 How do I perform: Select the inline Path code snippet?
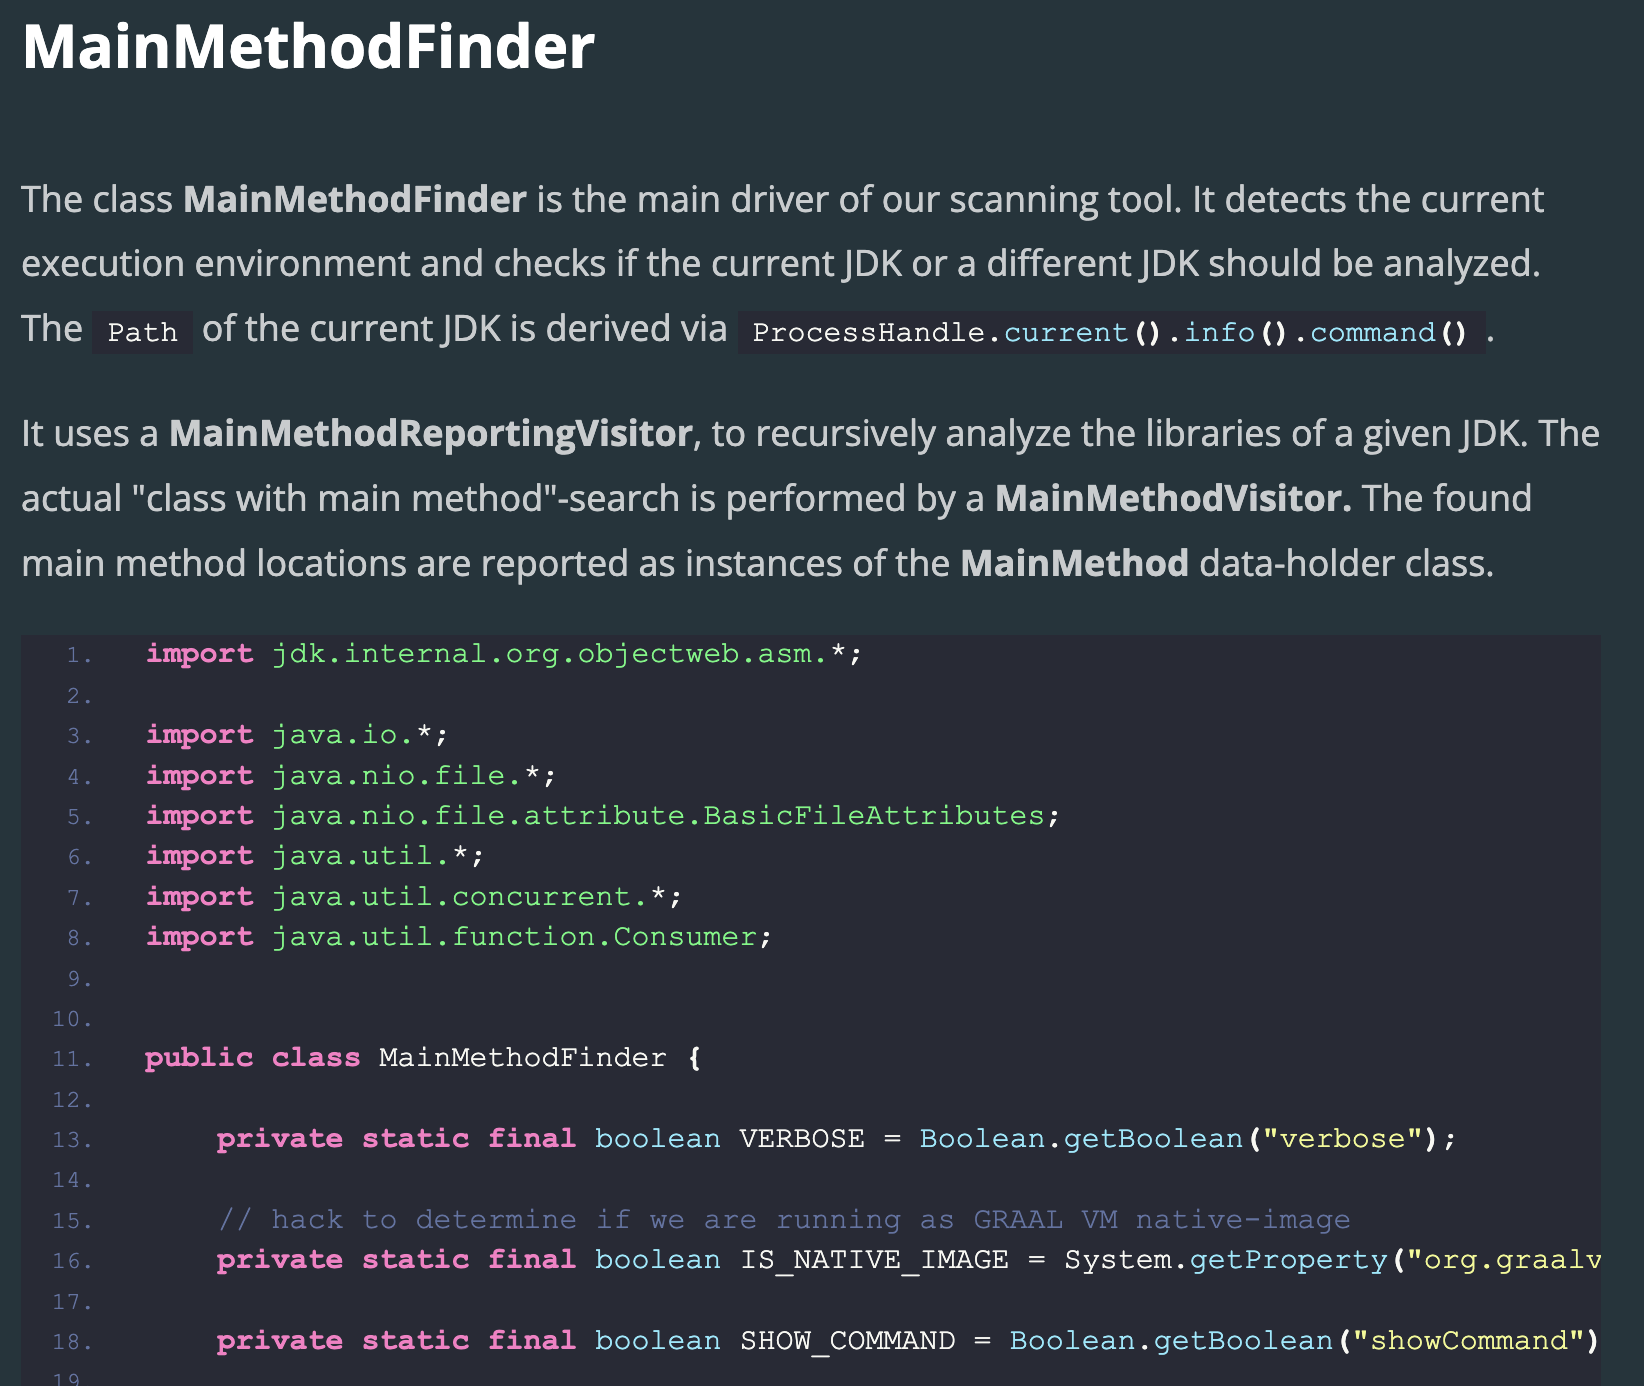point(142,332)
